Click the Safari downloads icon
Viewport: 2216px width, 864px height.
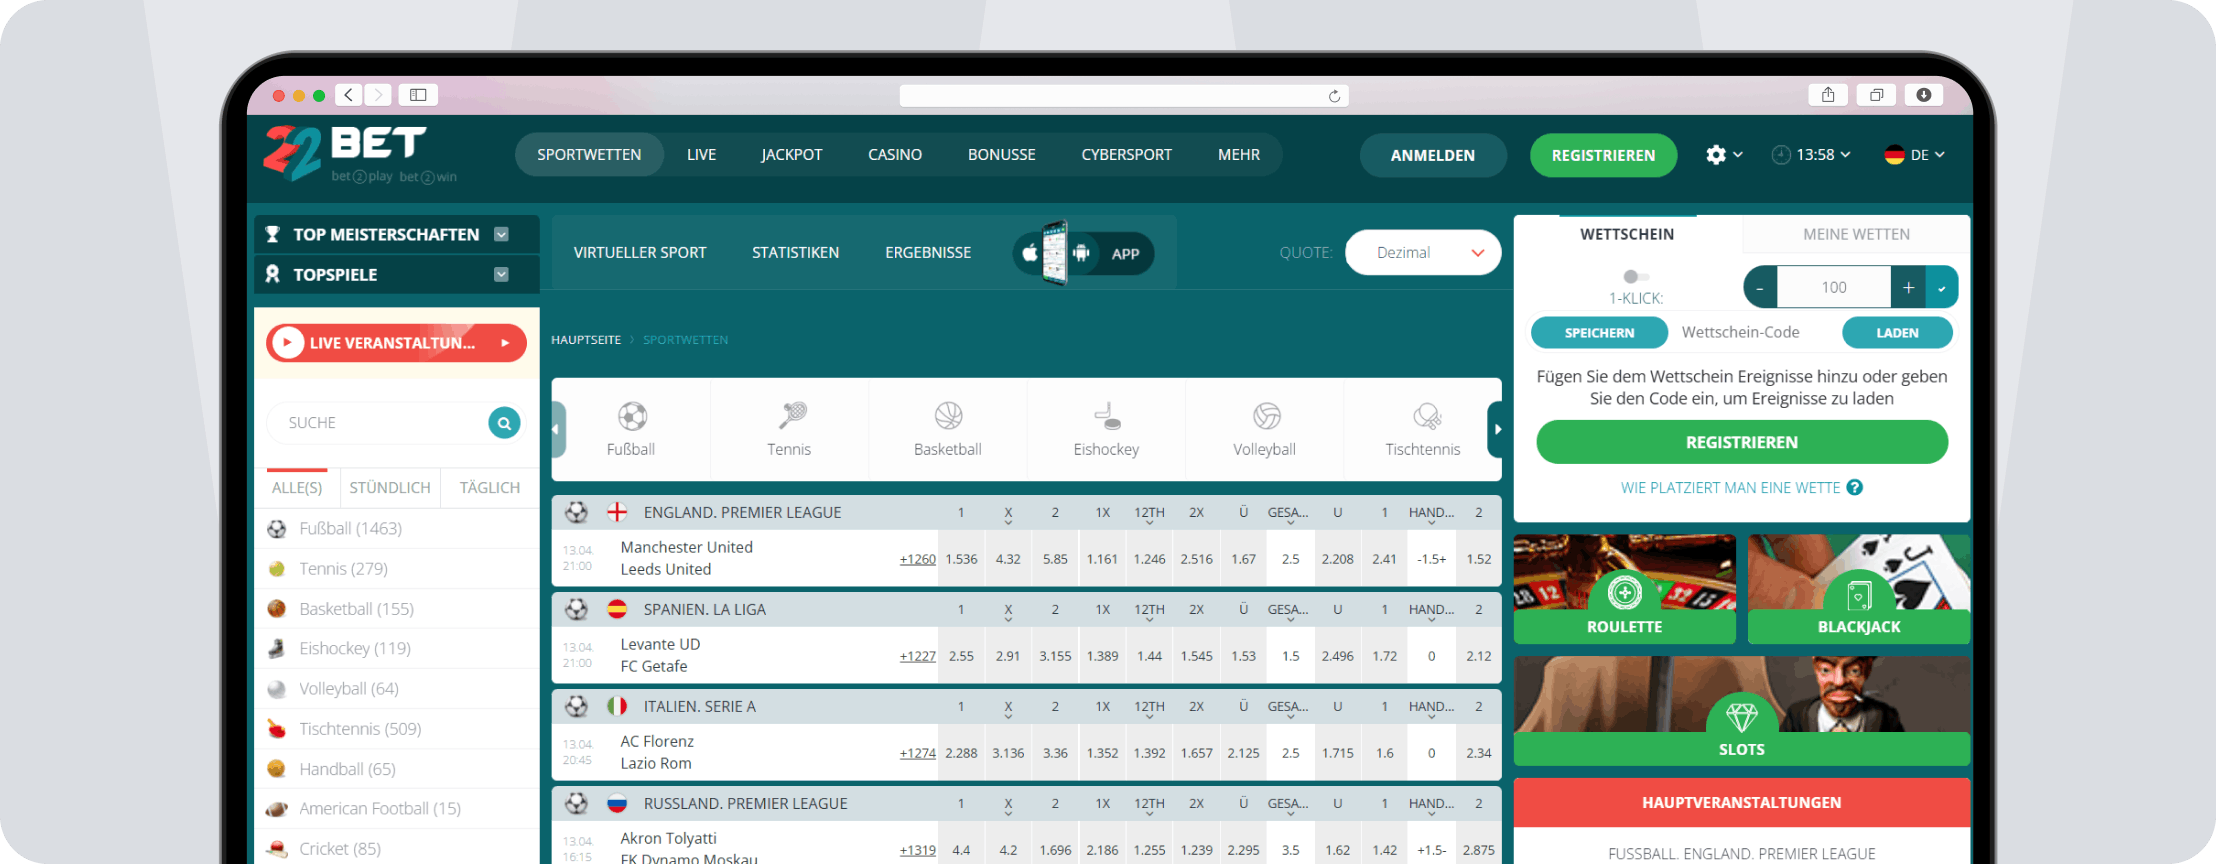point(1924,95)
